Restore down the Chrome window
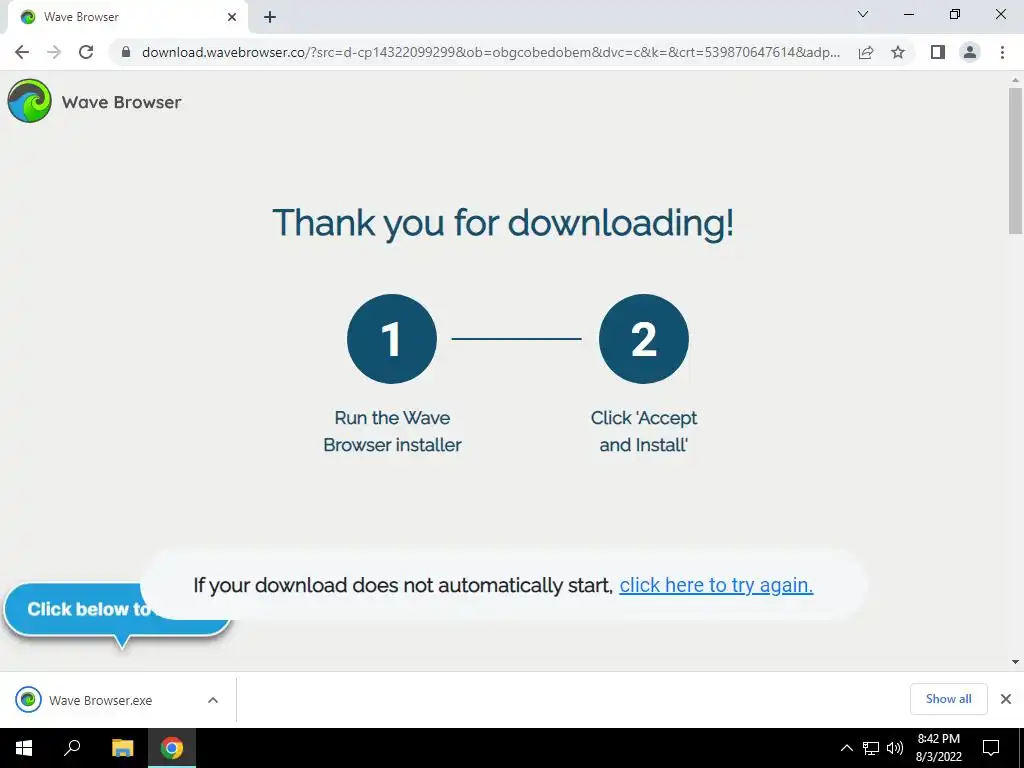 pos(955,14)
